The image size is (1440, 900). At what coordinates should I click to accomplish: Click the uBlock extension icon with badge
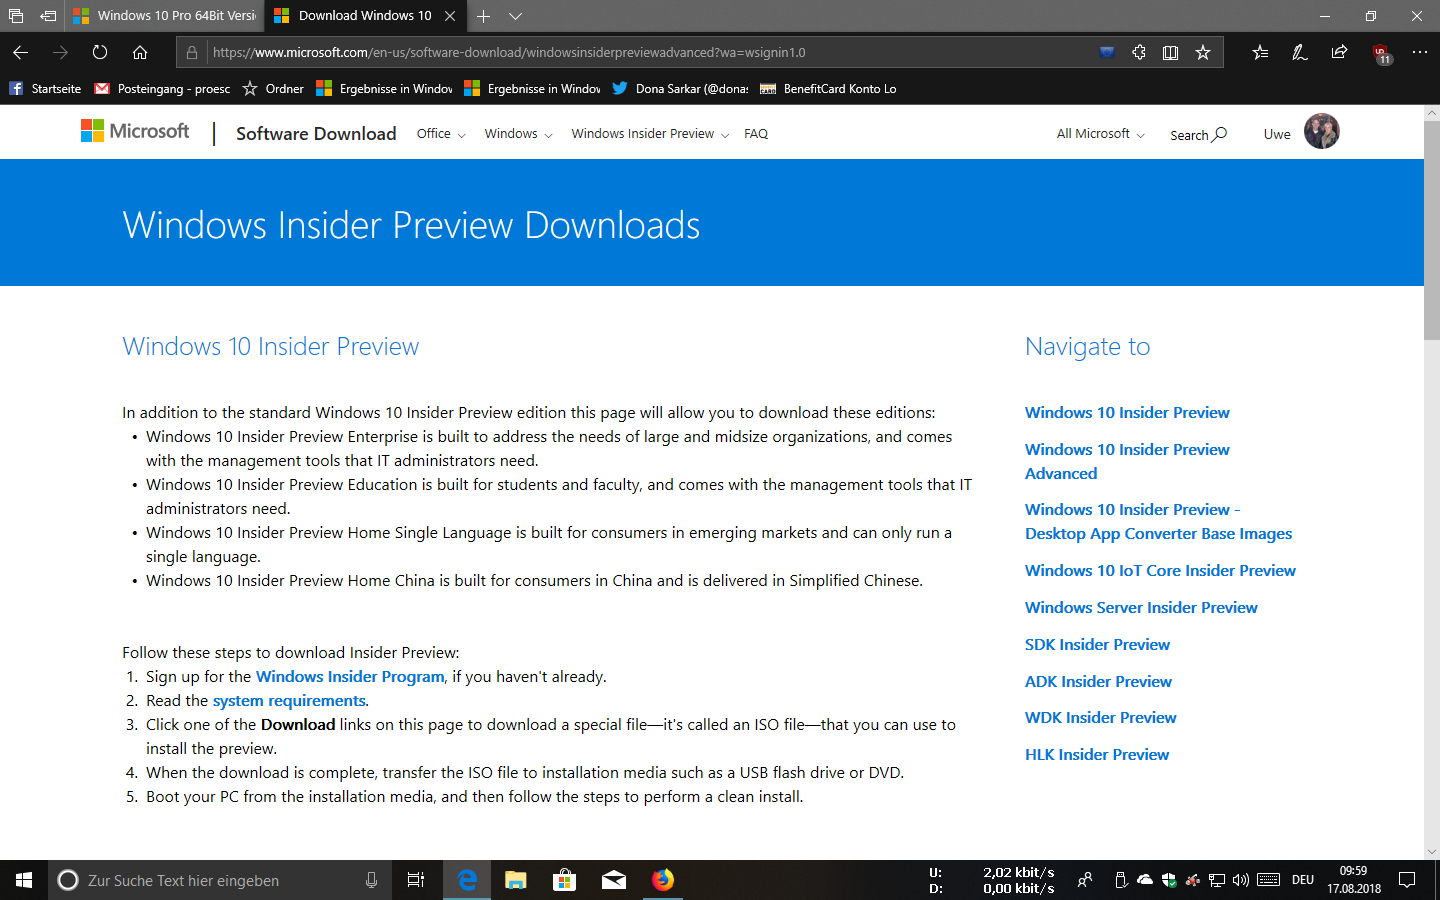click(1381, 53)
